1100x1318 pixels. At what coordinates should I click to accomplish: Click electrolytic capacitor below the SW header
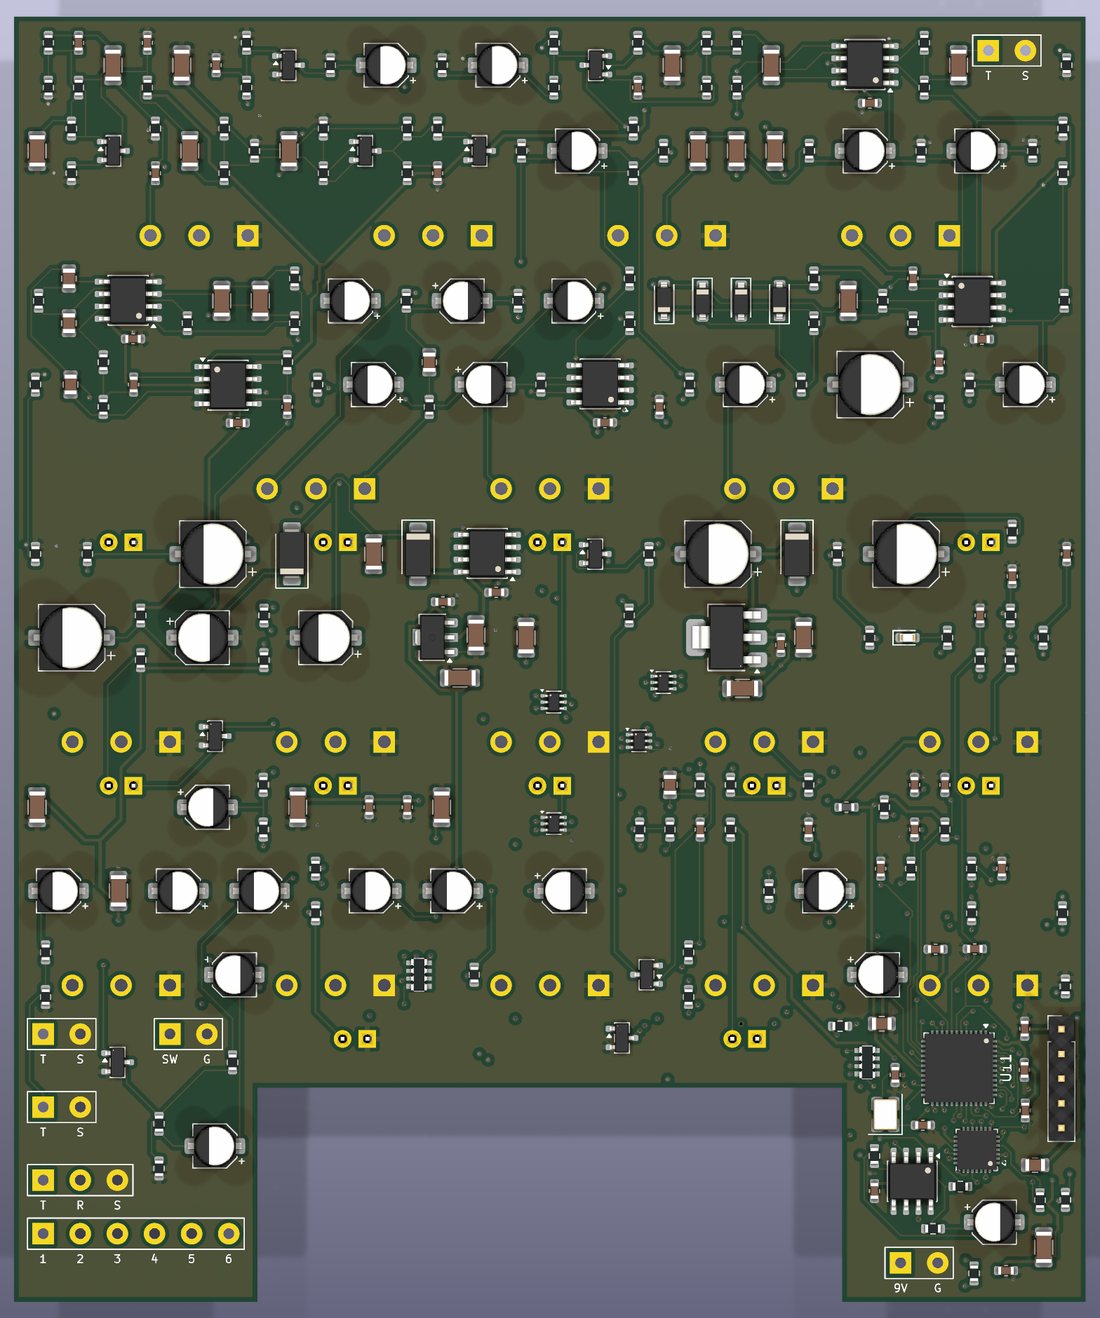[x=214, y=1146]
